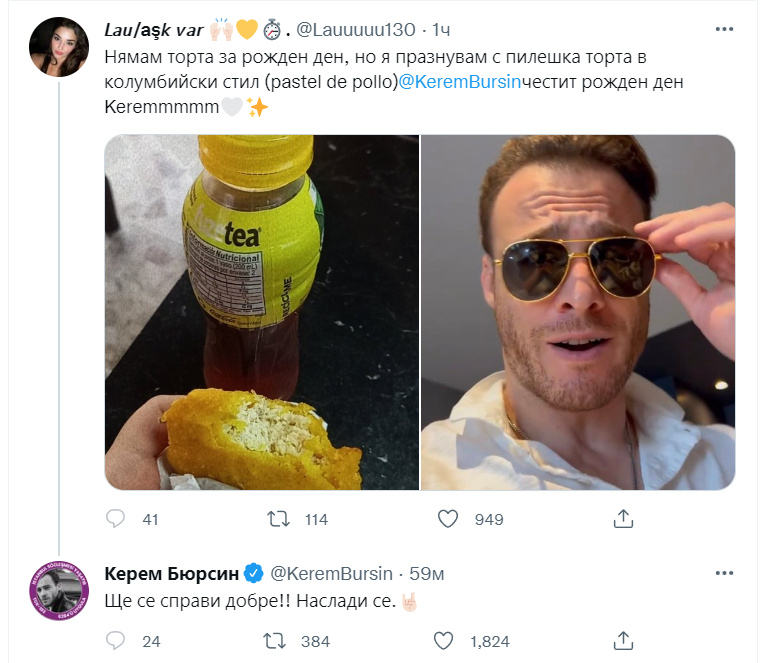Share Kerem Bursin's reply

(623, 640)
